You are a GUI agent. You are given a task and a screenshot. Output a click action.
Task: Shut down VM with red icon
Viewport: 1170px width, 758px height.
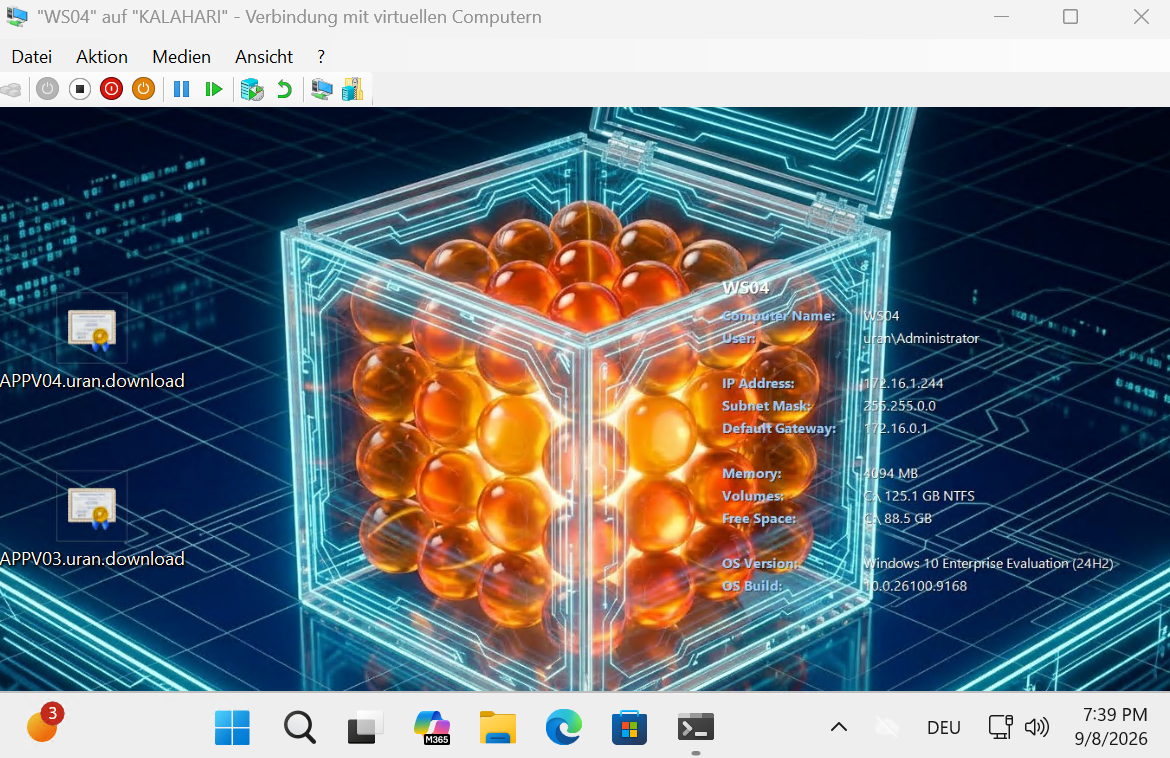click(x=111, y=90)
